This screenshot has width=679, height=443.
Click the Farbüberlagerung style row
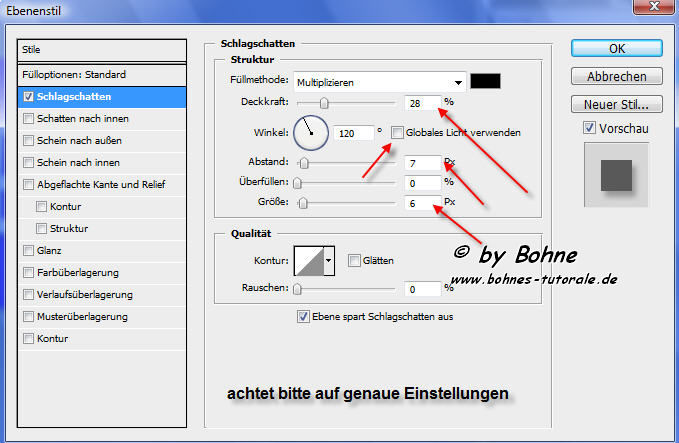102,272
